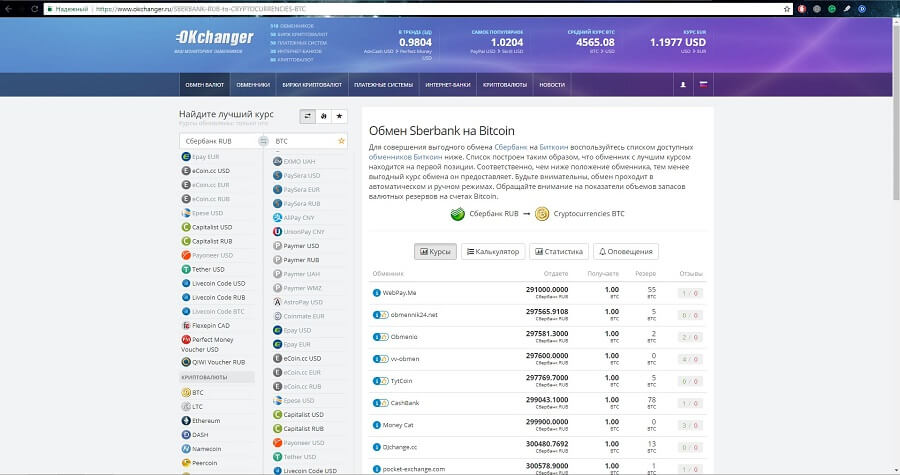
Task: Select Flexepin CAD in left list
Action: 205,325
